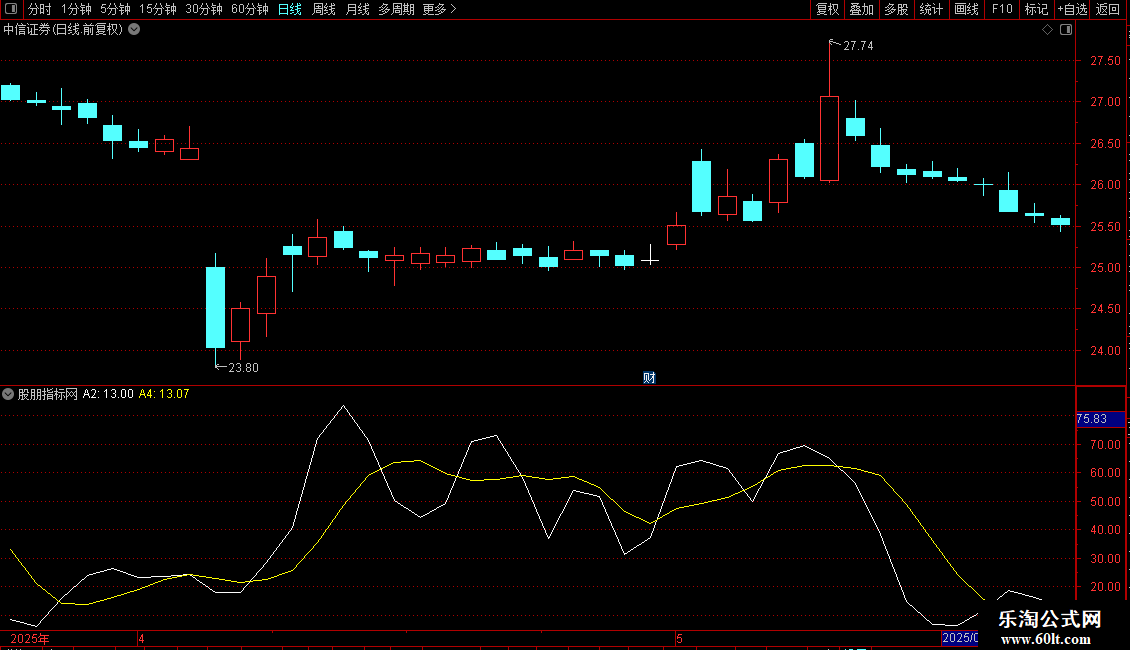Click the diamond icon near chart corner

click(1048, 30)
